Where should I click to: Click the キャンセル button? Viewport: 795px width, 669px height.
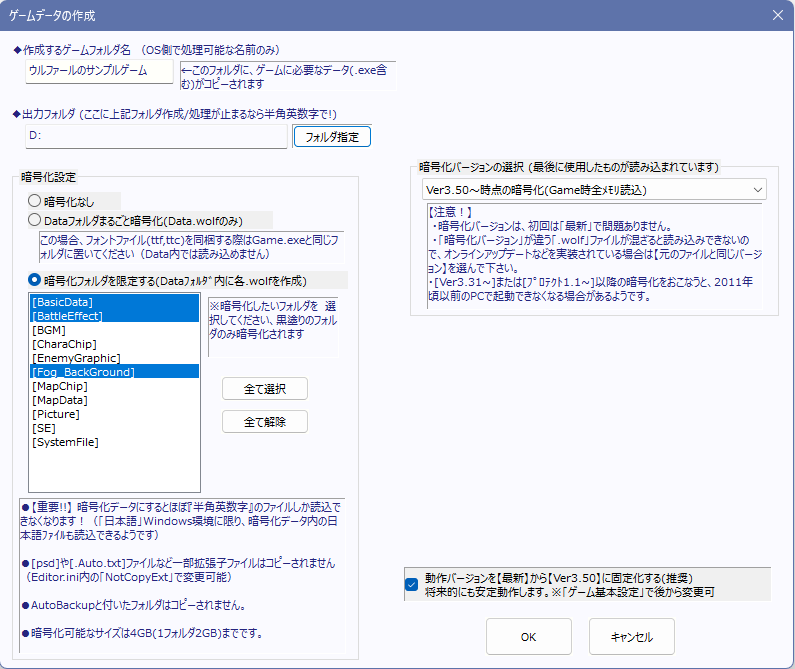click(631, 637)
